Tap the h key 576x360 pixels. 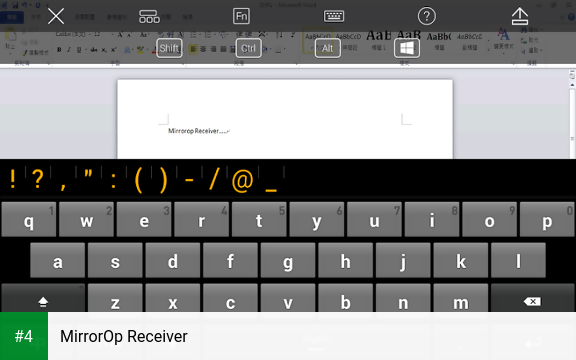click(x=345, y=260)
